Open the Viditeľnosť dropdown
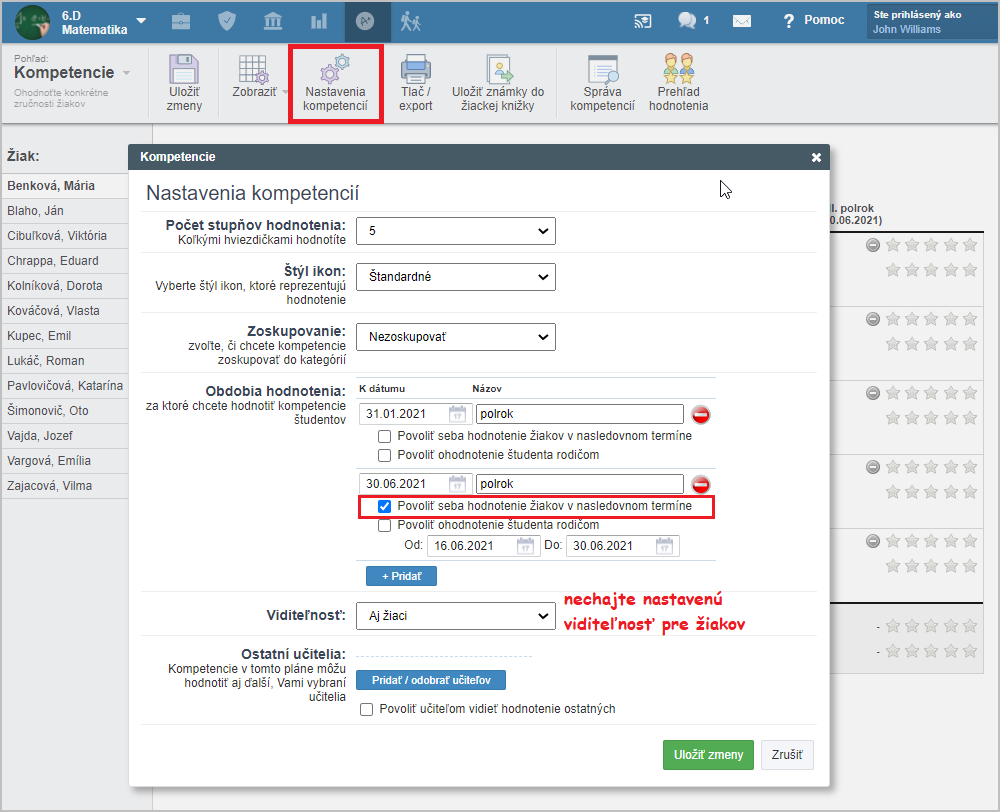Viewport: 1000px width, 812px height. (x=455, y=616)
